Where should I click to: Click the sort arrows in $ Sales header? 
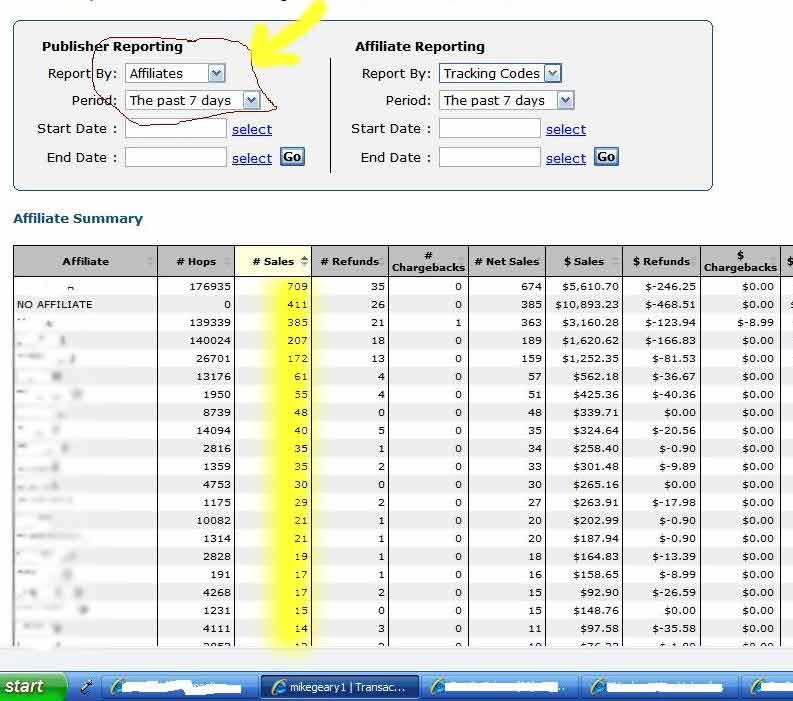tap(615, 261)
